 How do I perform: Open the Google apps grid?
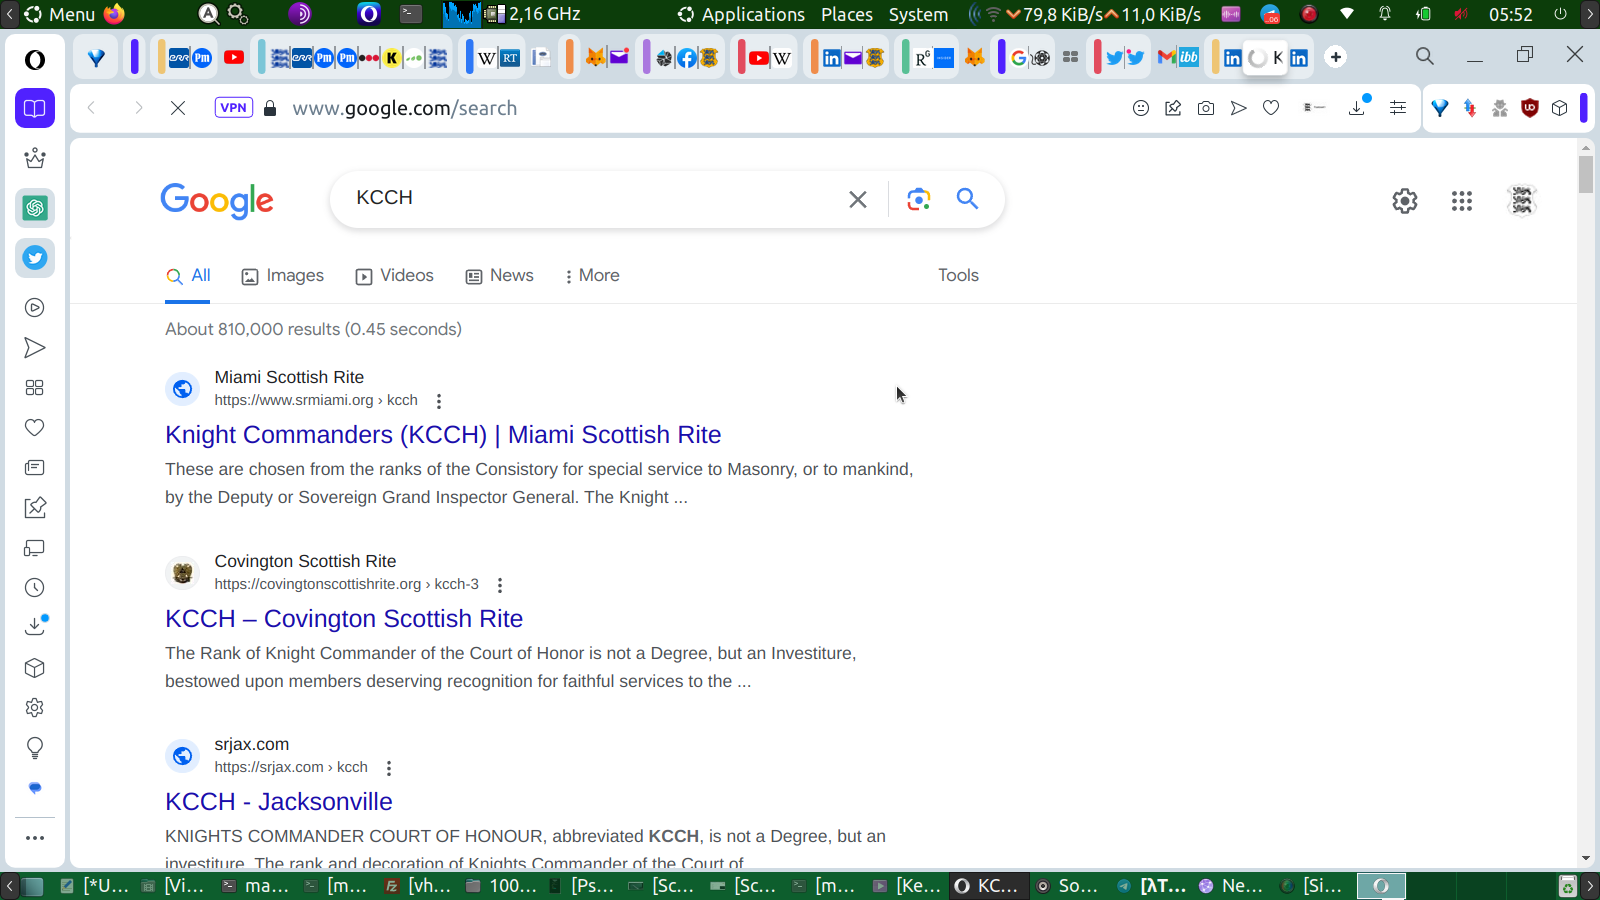[1462, 201]
